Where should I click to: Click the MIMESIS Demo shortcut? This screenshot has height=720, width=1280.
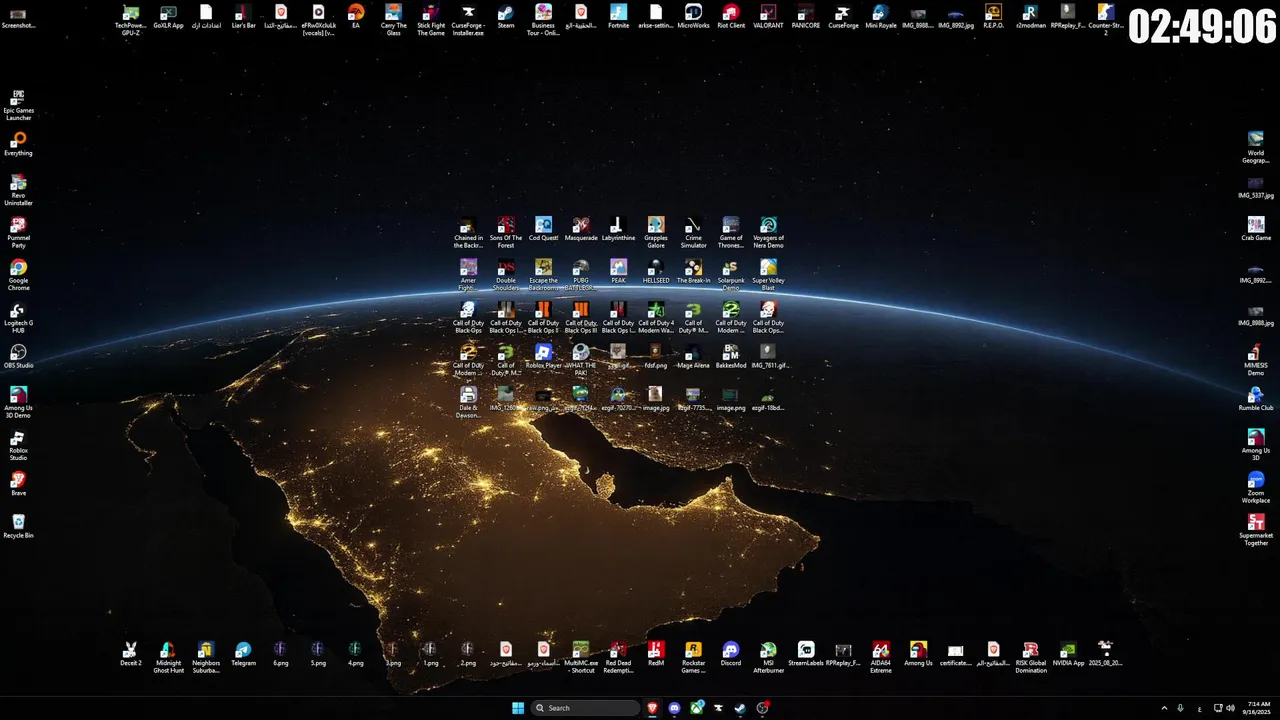1256,360
